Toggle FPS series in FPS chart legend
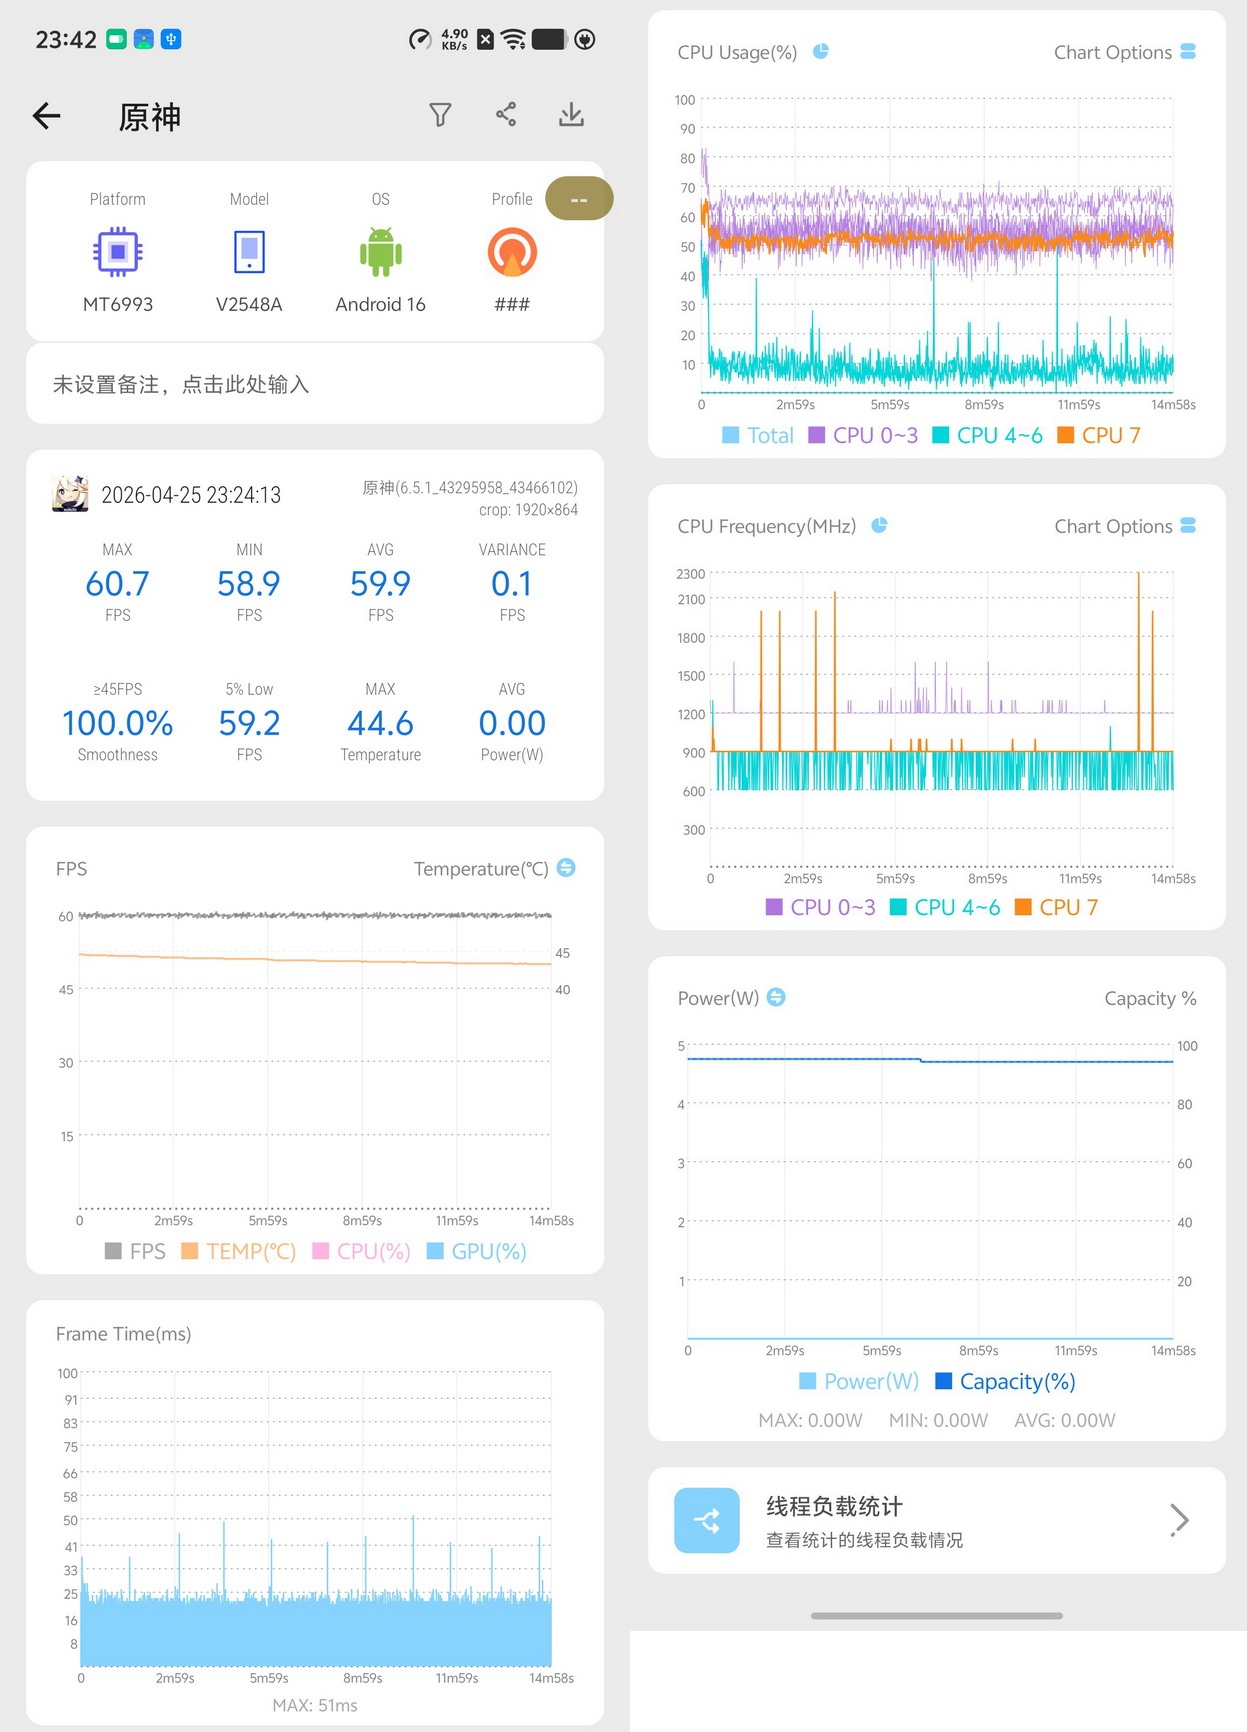The height and width of the screenshot is (1732, 1247). pyautogui.click(x=136, y=1251)
